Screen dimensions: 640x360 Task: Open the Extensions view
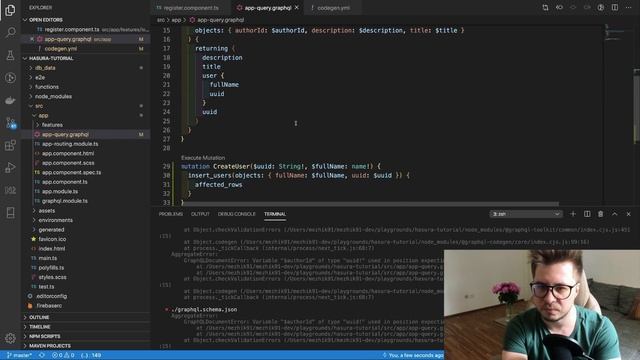click(10, 145)
